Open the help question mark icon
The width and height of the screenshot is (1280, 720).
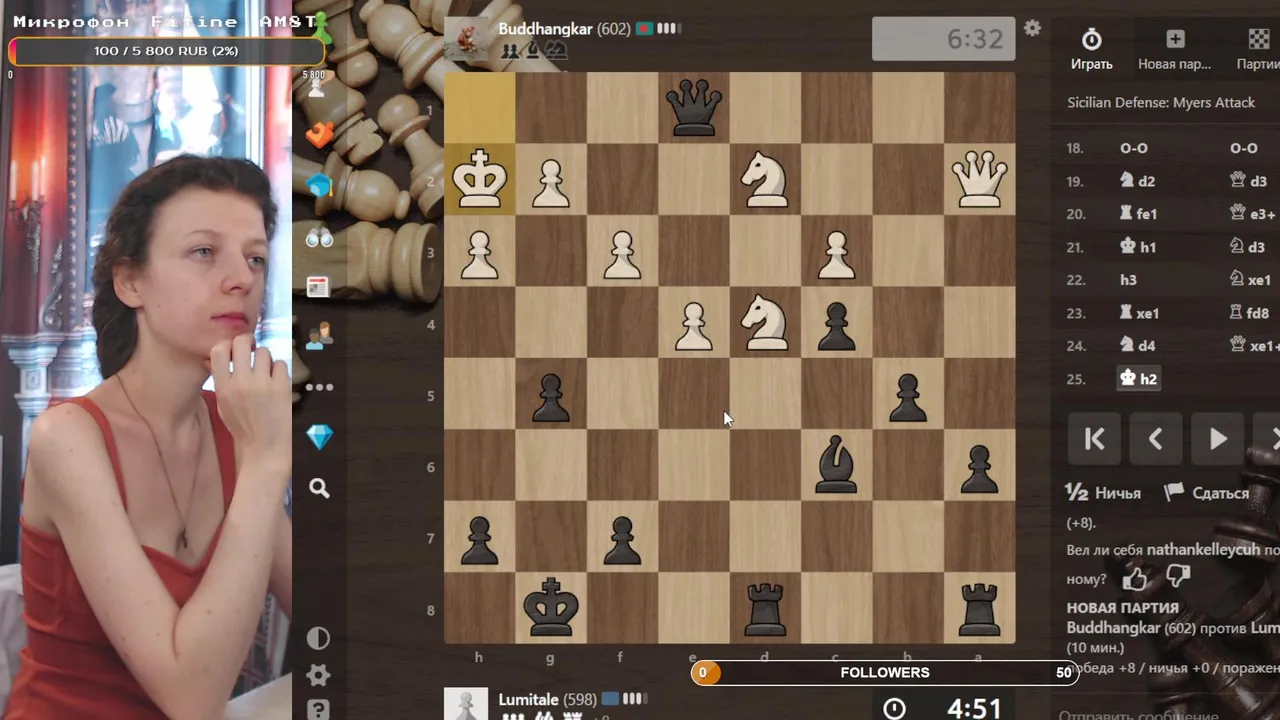tap(318, 709)
